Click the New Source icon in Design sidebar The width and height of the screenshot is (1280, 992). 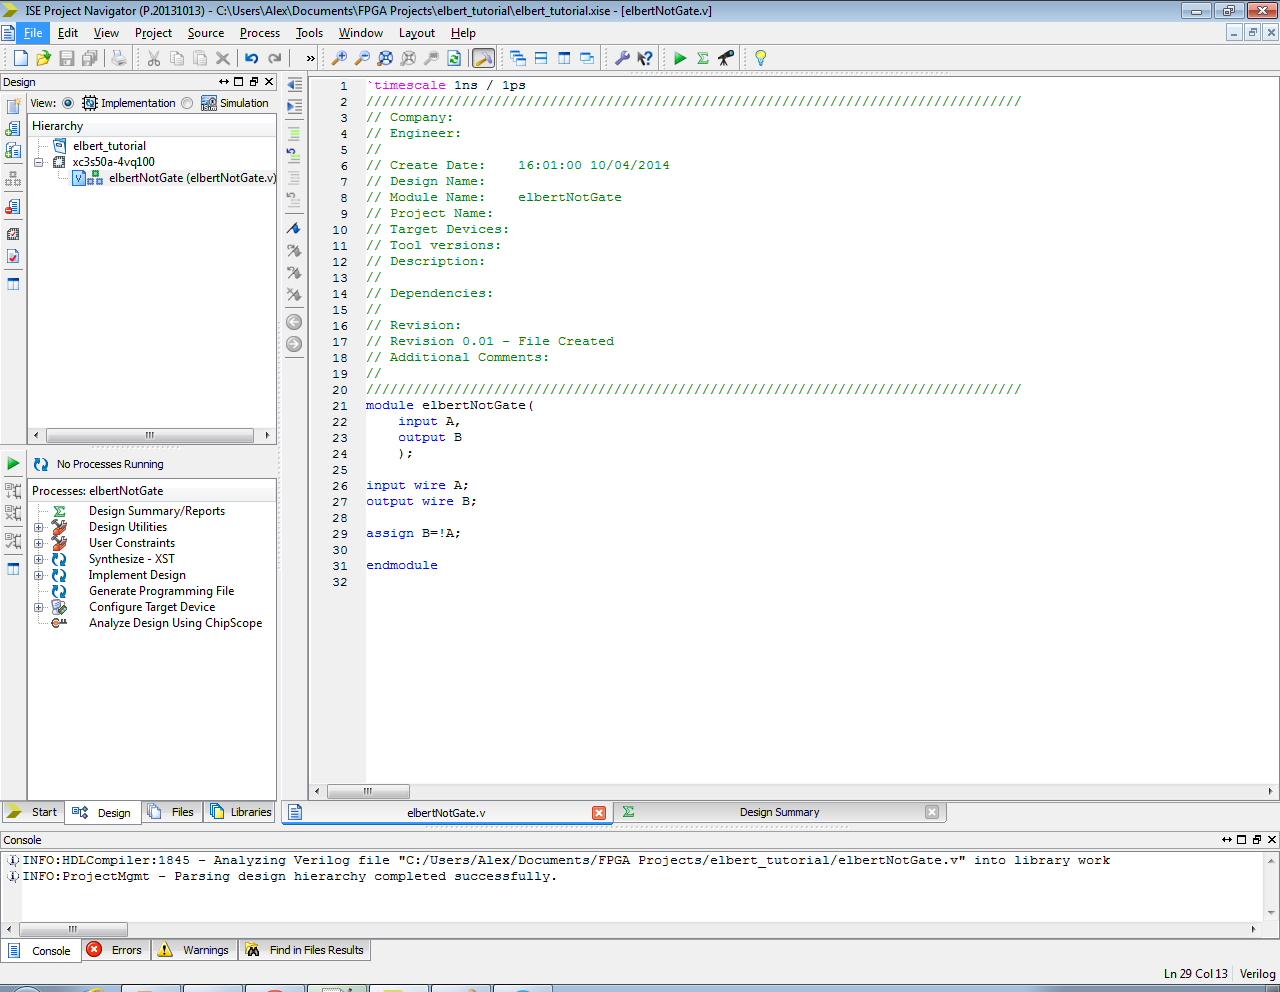coord(13,106)
